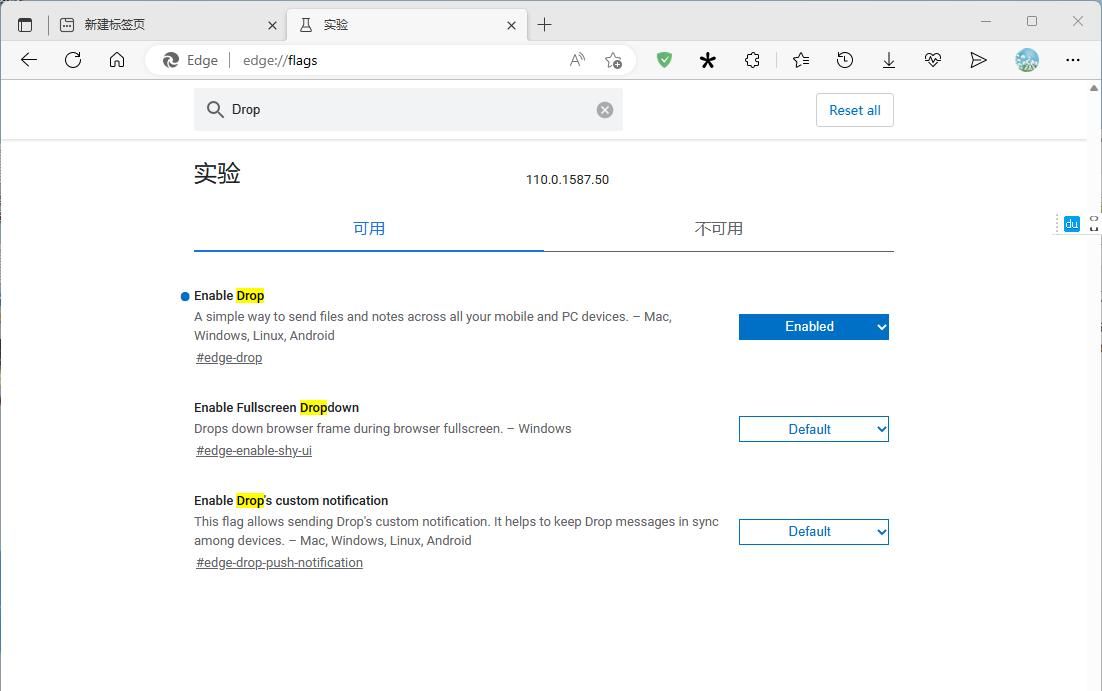View browsing History

pyautogui.click(x=845, y=60)
